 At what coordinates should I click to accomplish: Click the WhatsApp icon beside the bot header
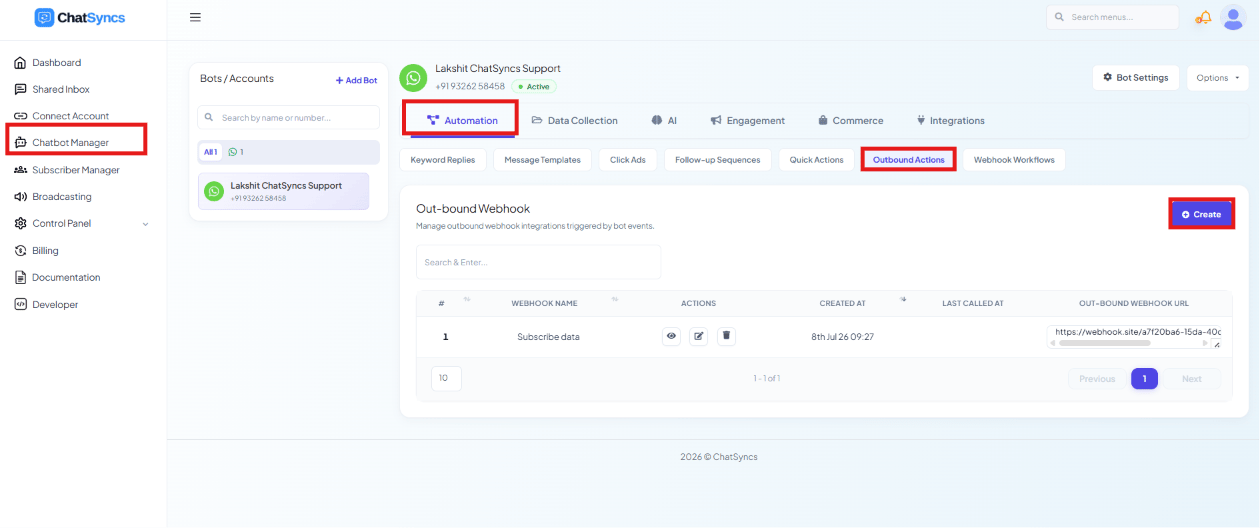click(412, 78)
